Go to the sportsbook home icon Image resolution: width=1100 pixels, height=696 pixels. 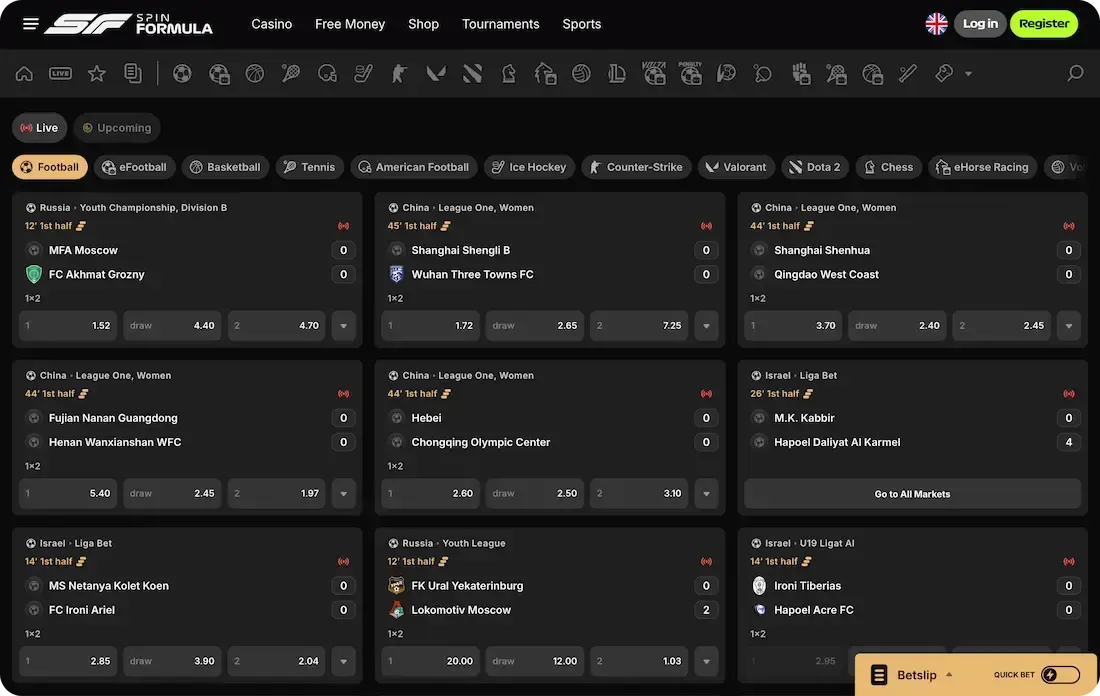[x=24, y=73]
